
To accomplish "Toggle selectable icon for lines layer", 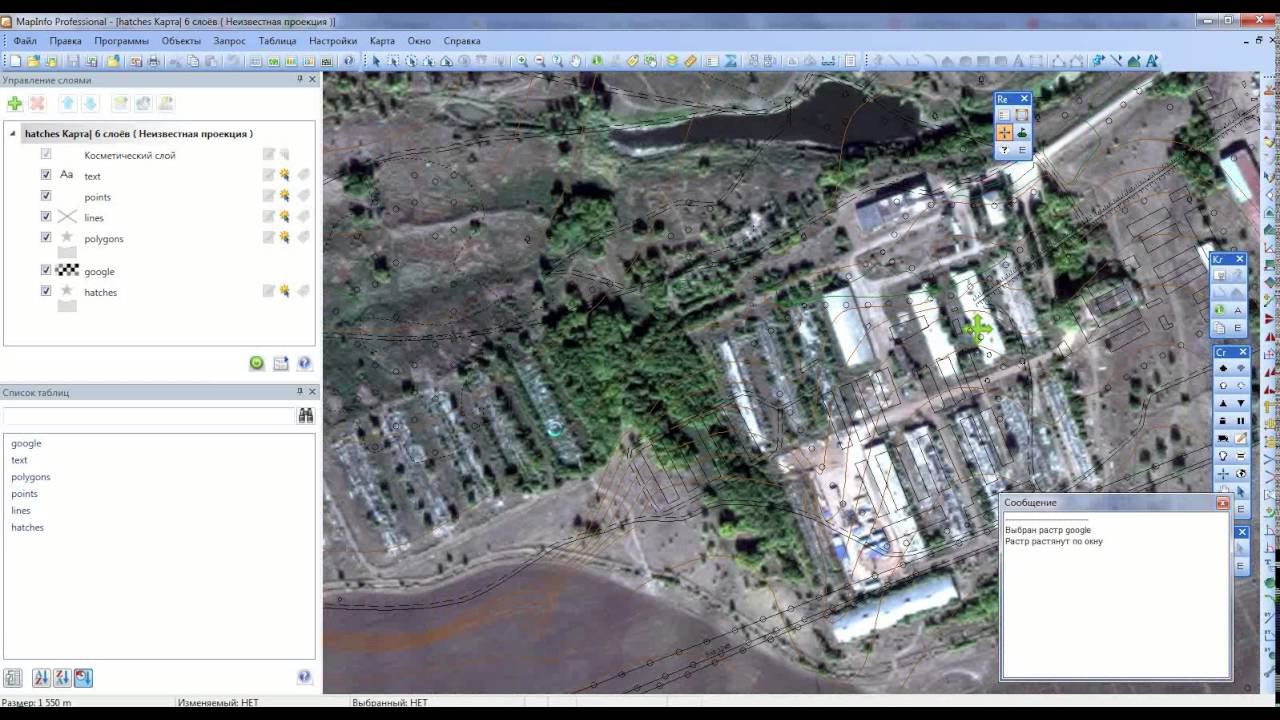I will pos(284,217).
